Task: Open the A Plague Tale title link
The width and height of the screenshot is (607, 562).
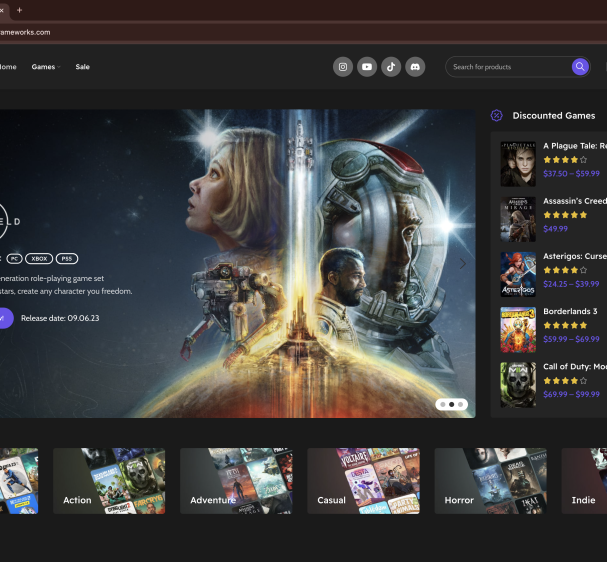Action: [x=575, y=146]
